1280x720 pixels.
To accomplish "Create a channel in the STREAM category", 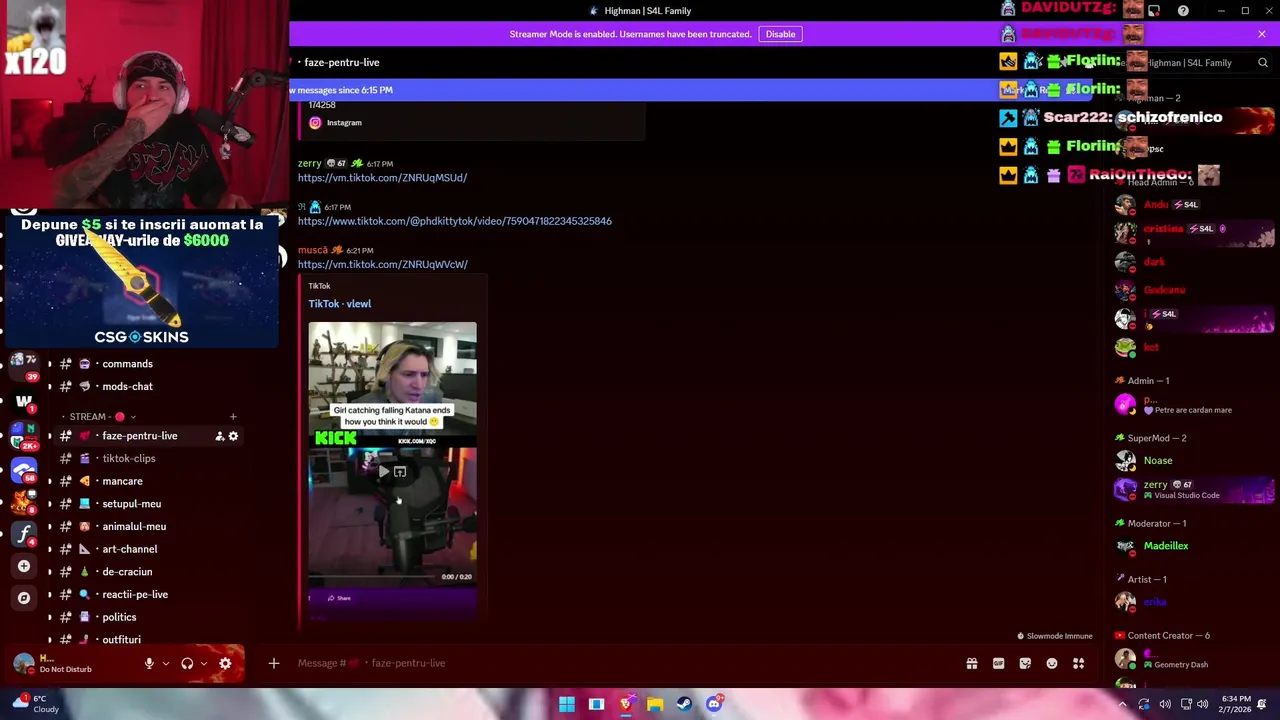I will [x=233, y=417].
